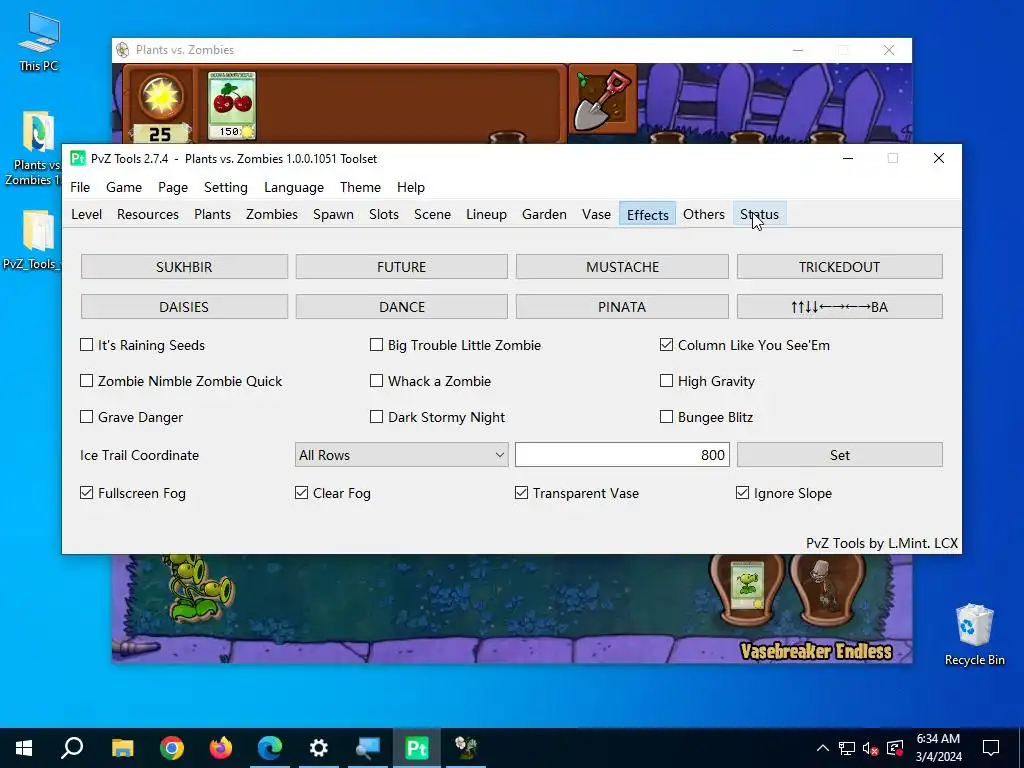Image resolution: width=1024 pixels, height=768 pixels.
Task: Enable Whack a Zombie
Action: pos(376,381)
